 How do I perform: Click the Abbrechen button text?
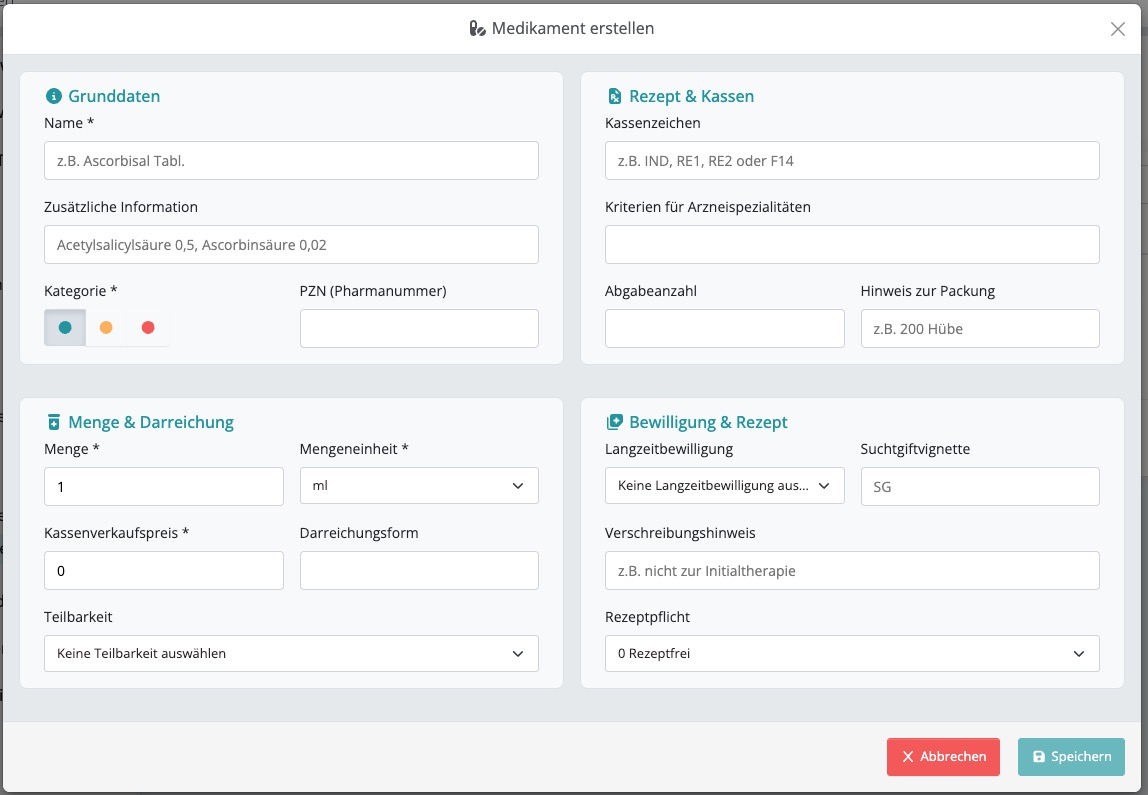953,757
